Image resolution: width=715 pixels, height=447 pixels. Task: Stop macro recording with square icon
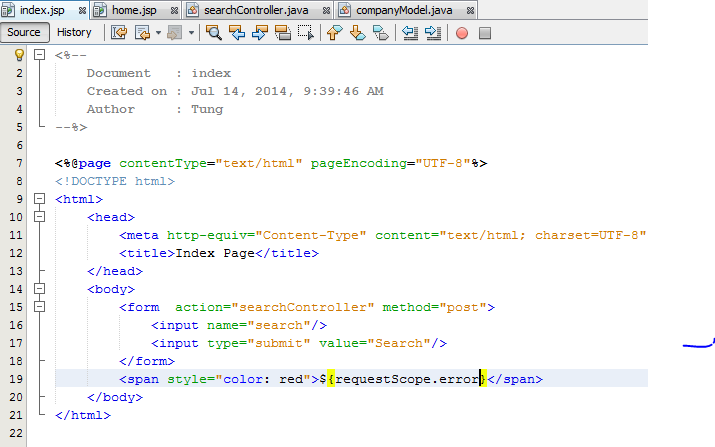(x=485, y=33)
